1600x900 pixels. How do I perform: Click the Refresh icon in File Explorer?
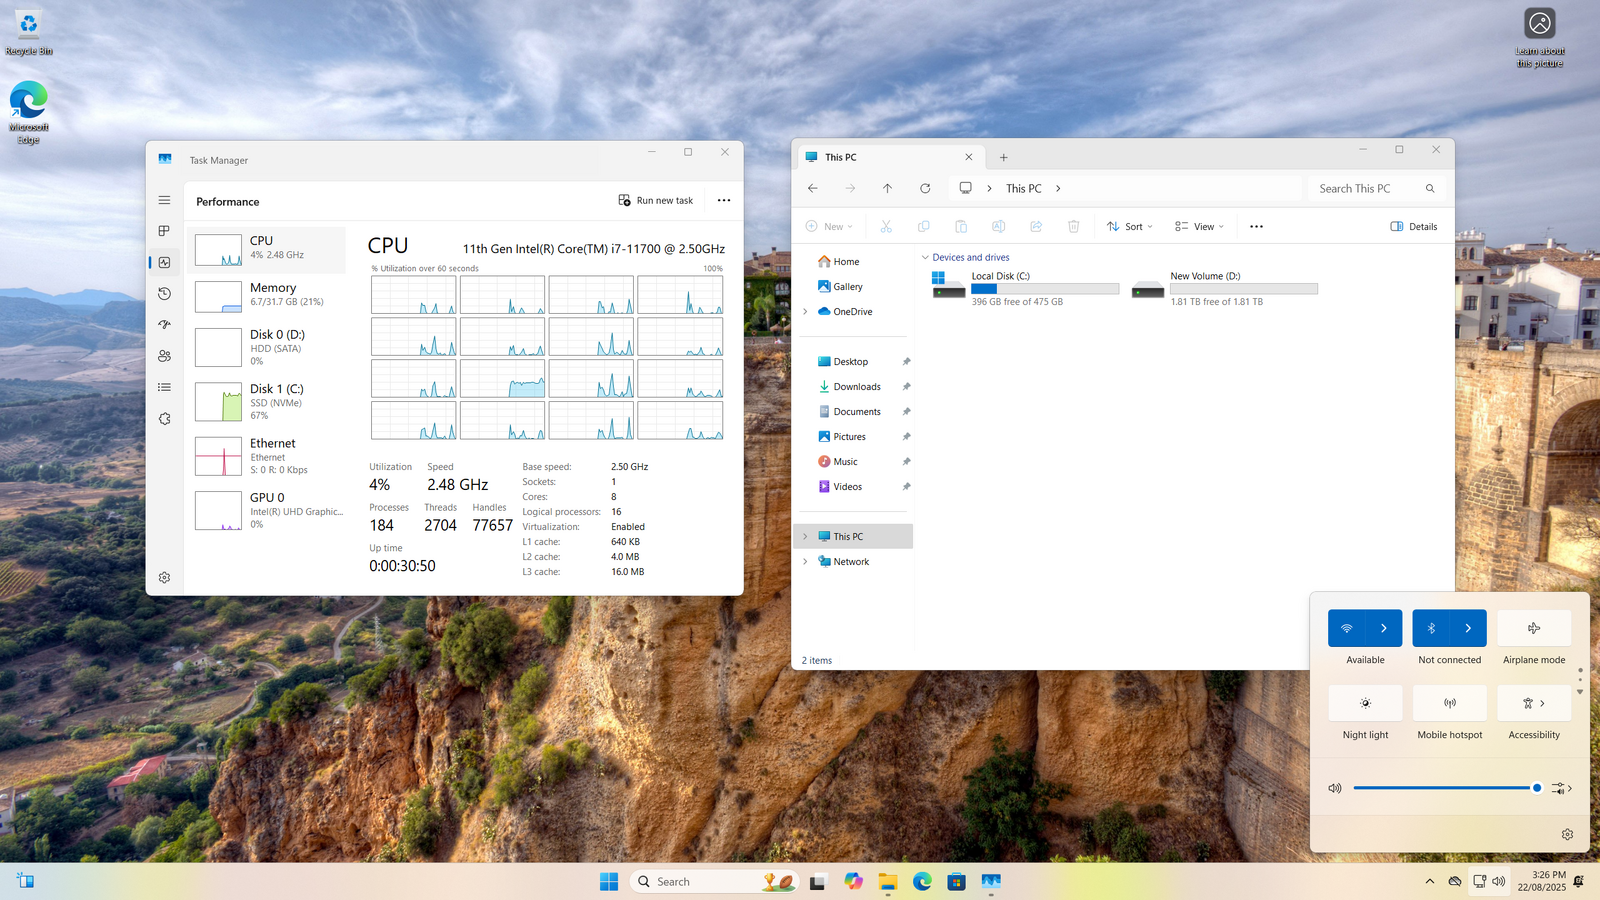point(925,188)
